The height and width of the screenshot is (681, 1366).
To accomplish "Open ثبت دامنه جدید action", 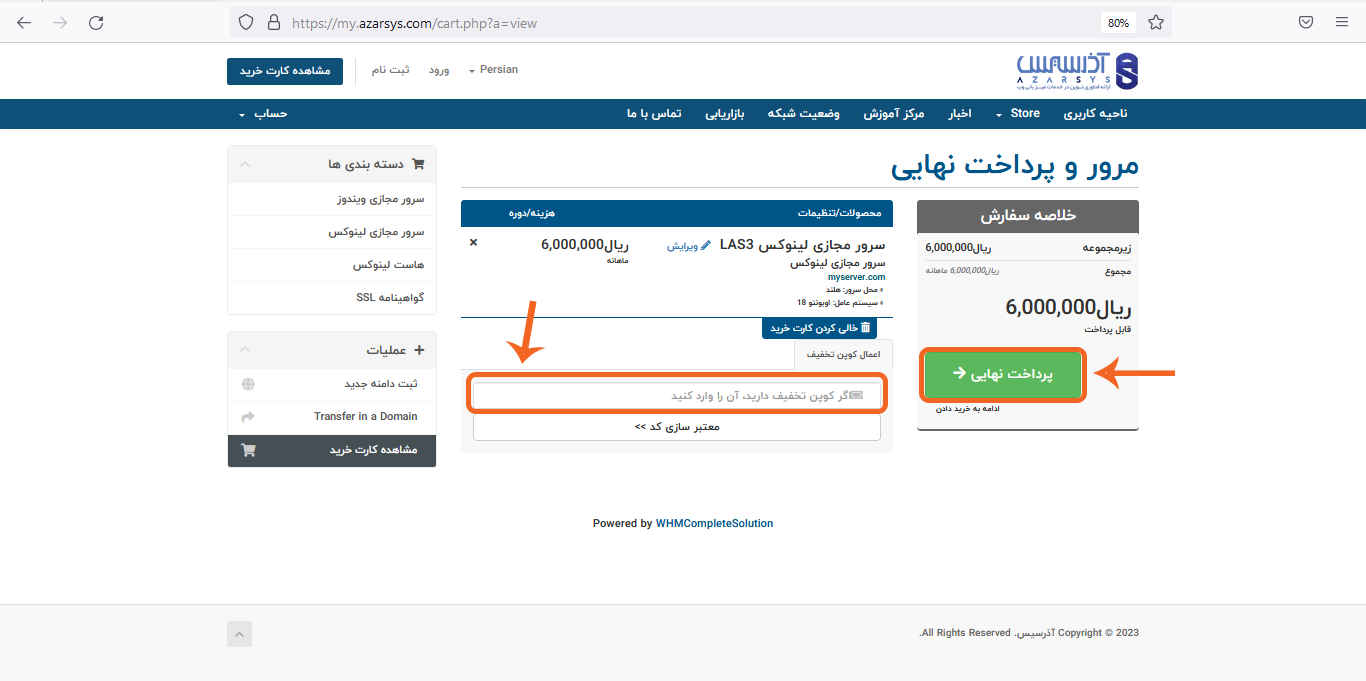I will [332, 385].
